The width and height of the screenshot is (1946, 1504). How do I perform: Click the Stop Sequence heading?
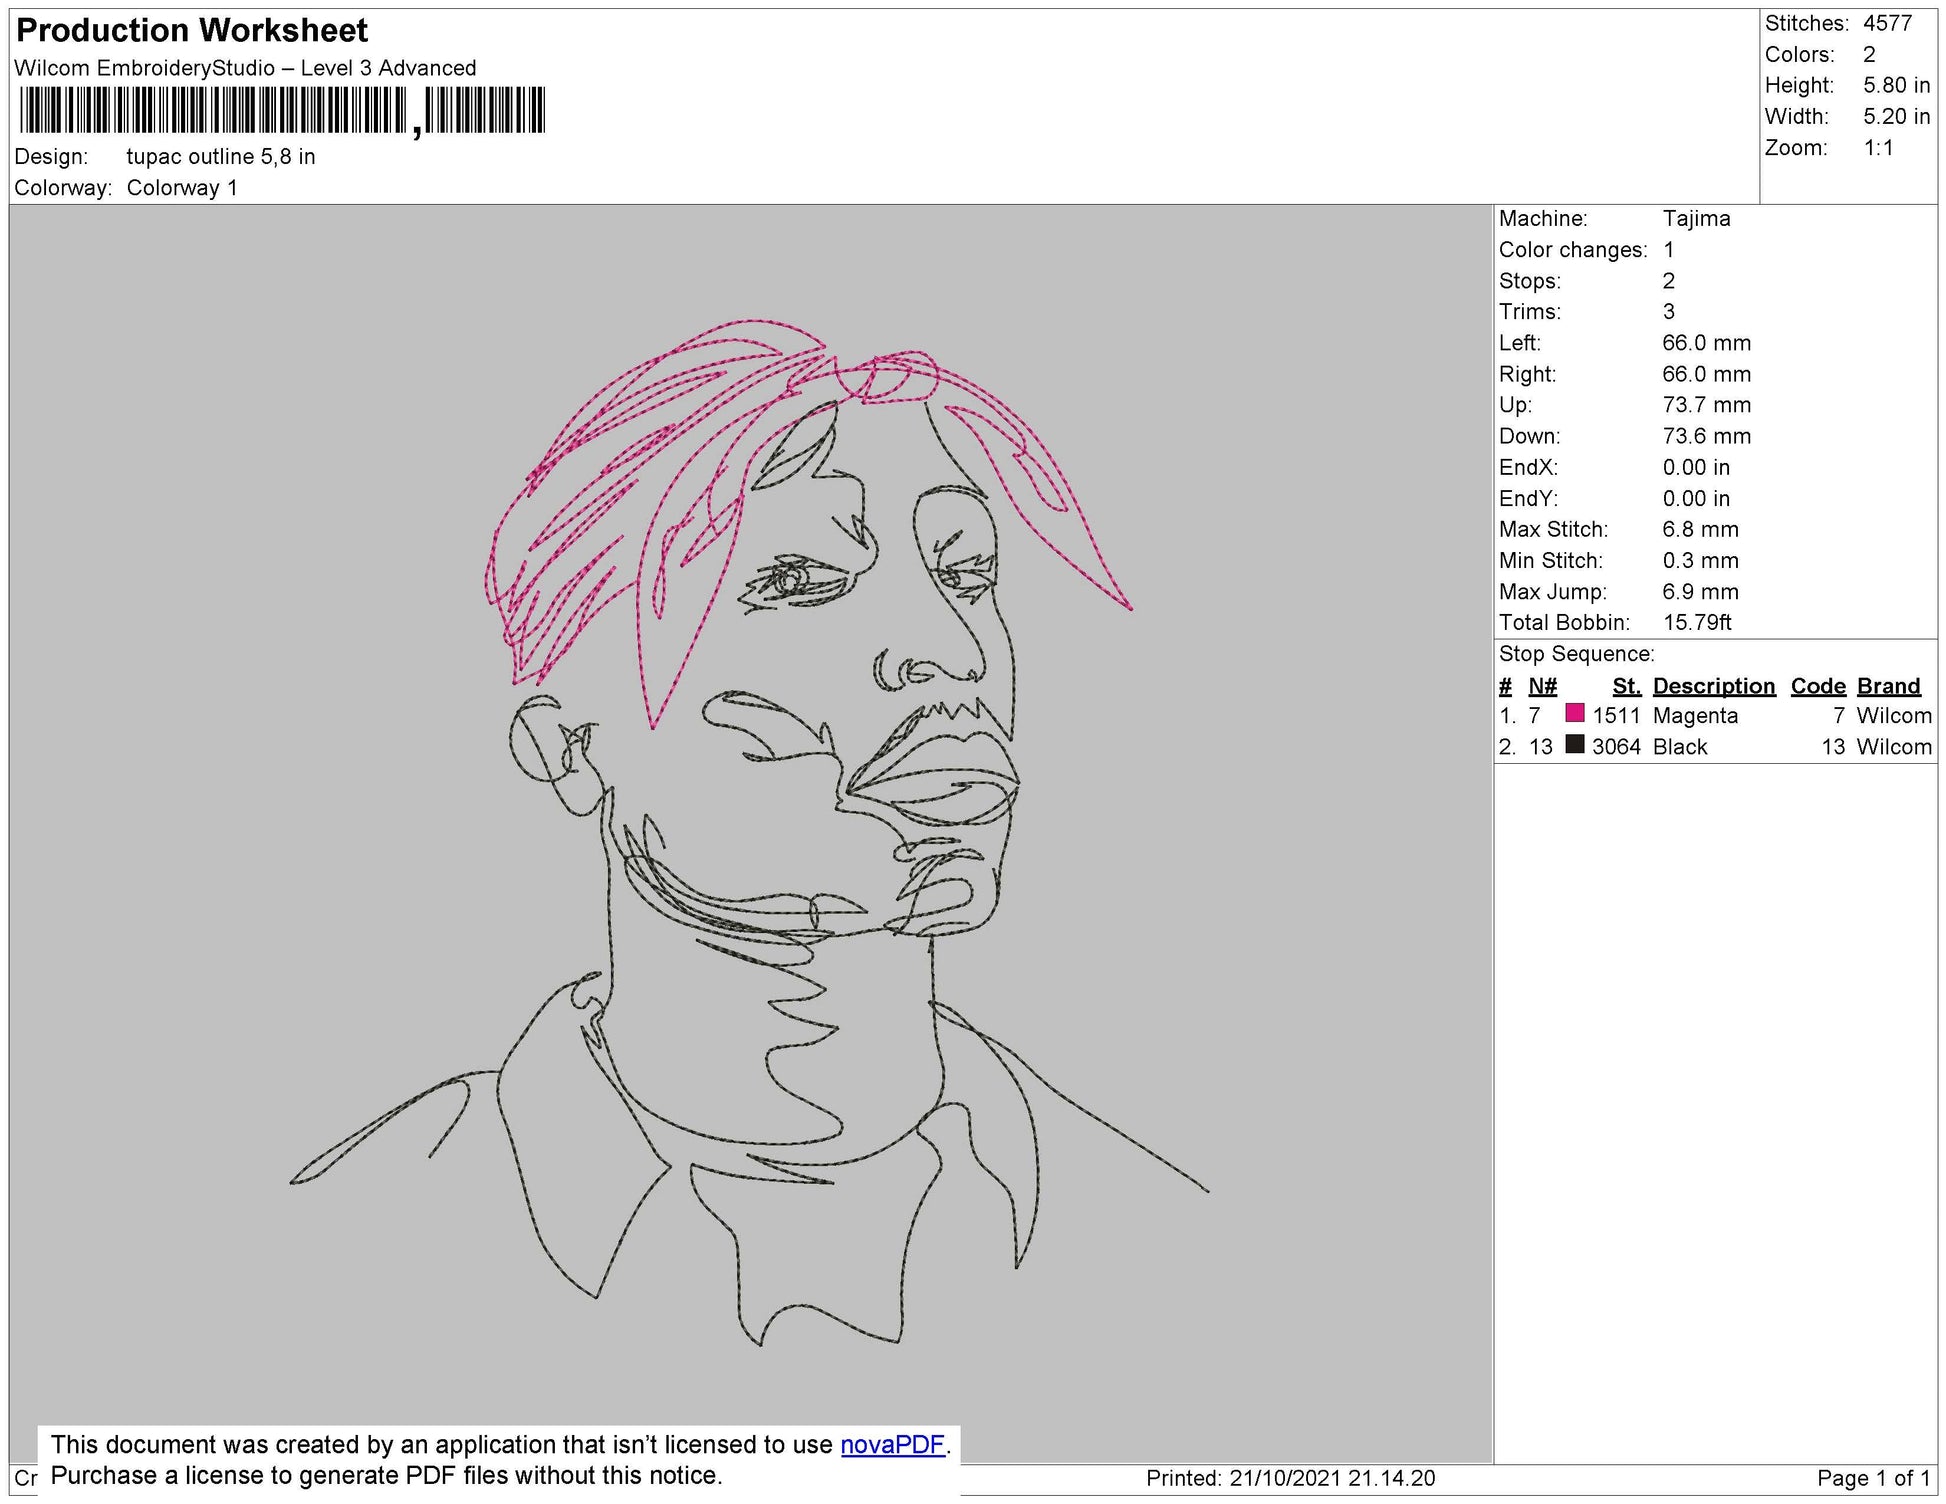[1576, 654]
